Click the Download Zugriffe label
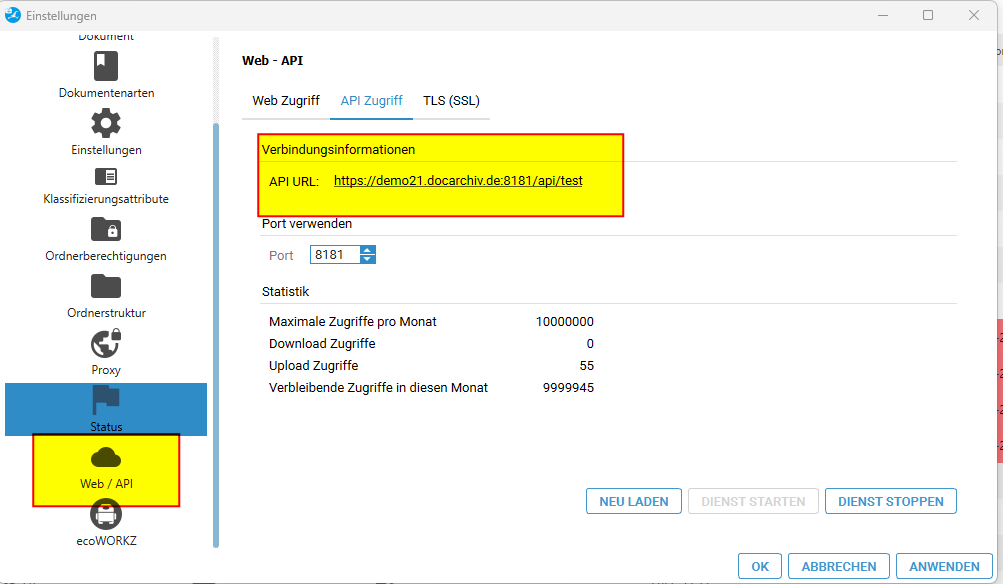Viewport: 1003px width, 584px height. click(x=322, y=343)
